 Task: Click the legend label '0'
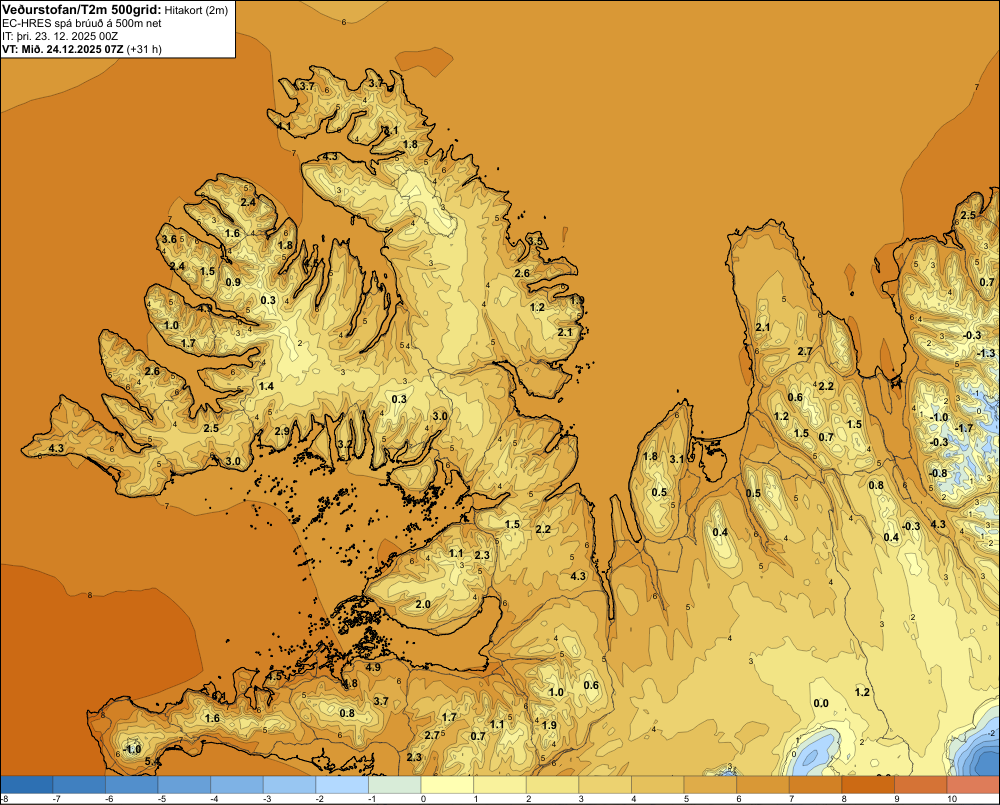coord(423,799)
